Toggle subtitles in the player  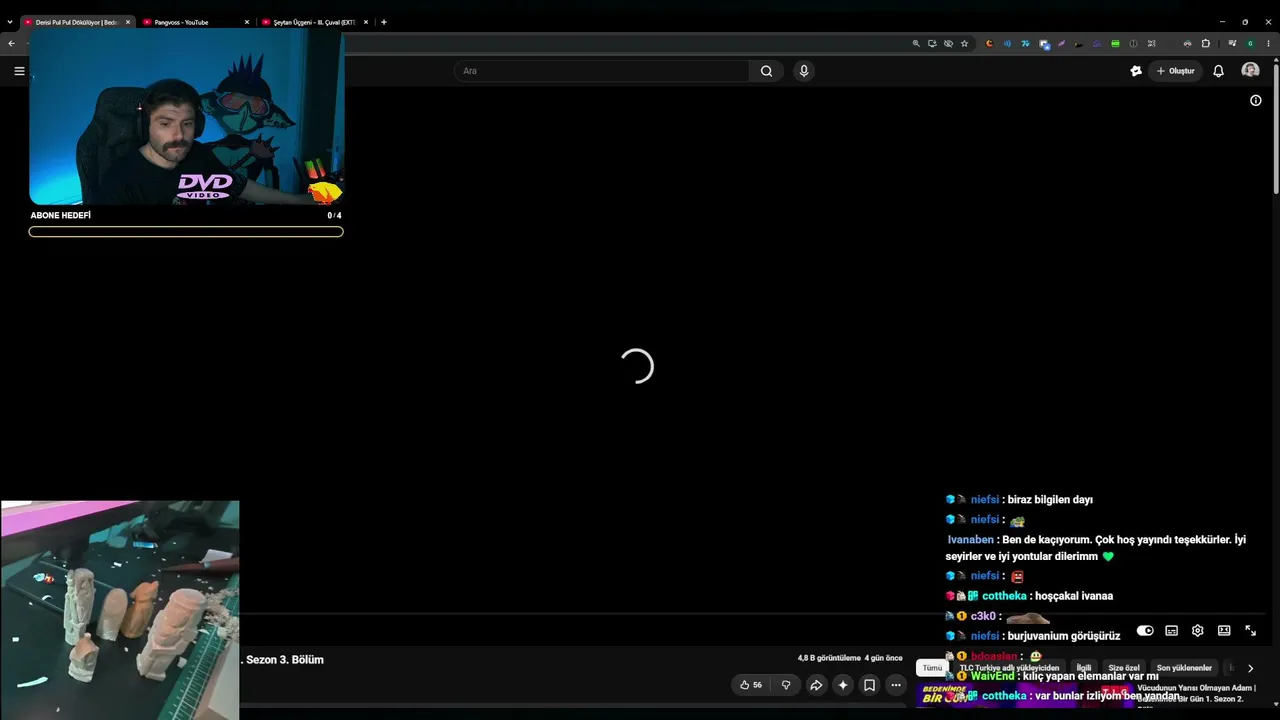(1172, 631)
